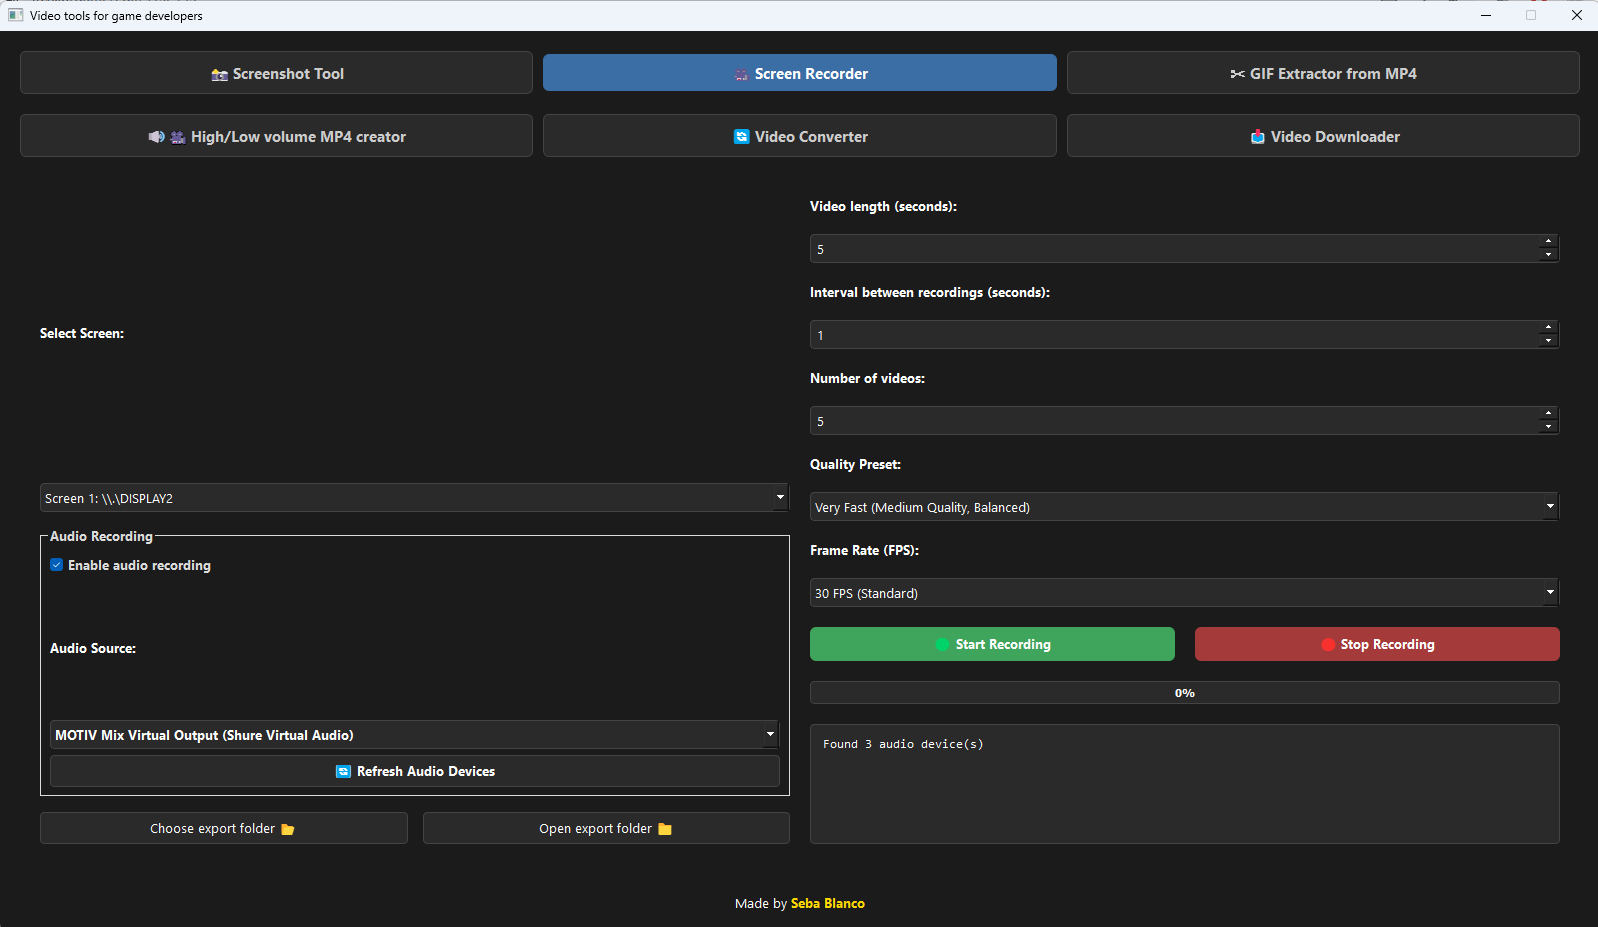The image size is (1598, 927).
Task: Start the recording
Action: coord(992,644)
